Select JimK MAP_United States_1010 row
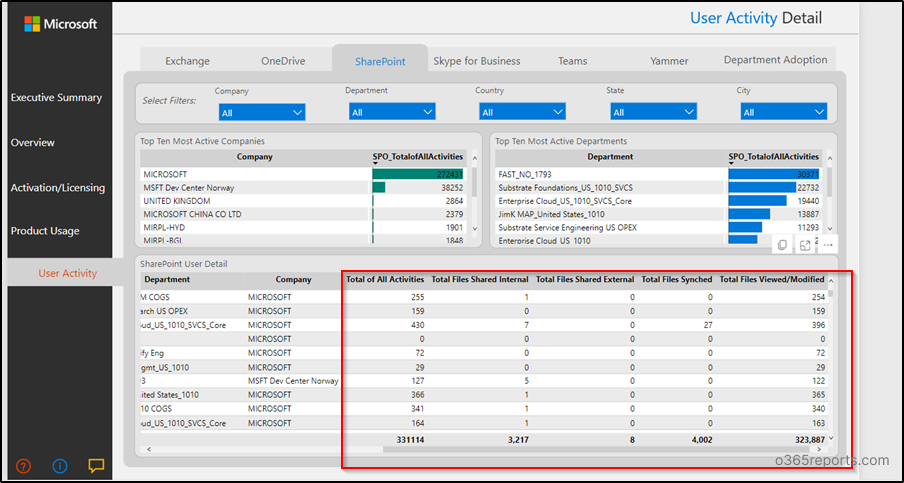 point(659,214)
